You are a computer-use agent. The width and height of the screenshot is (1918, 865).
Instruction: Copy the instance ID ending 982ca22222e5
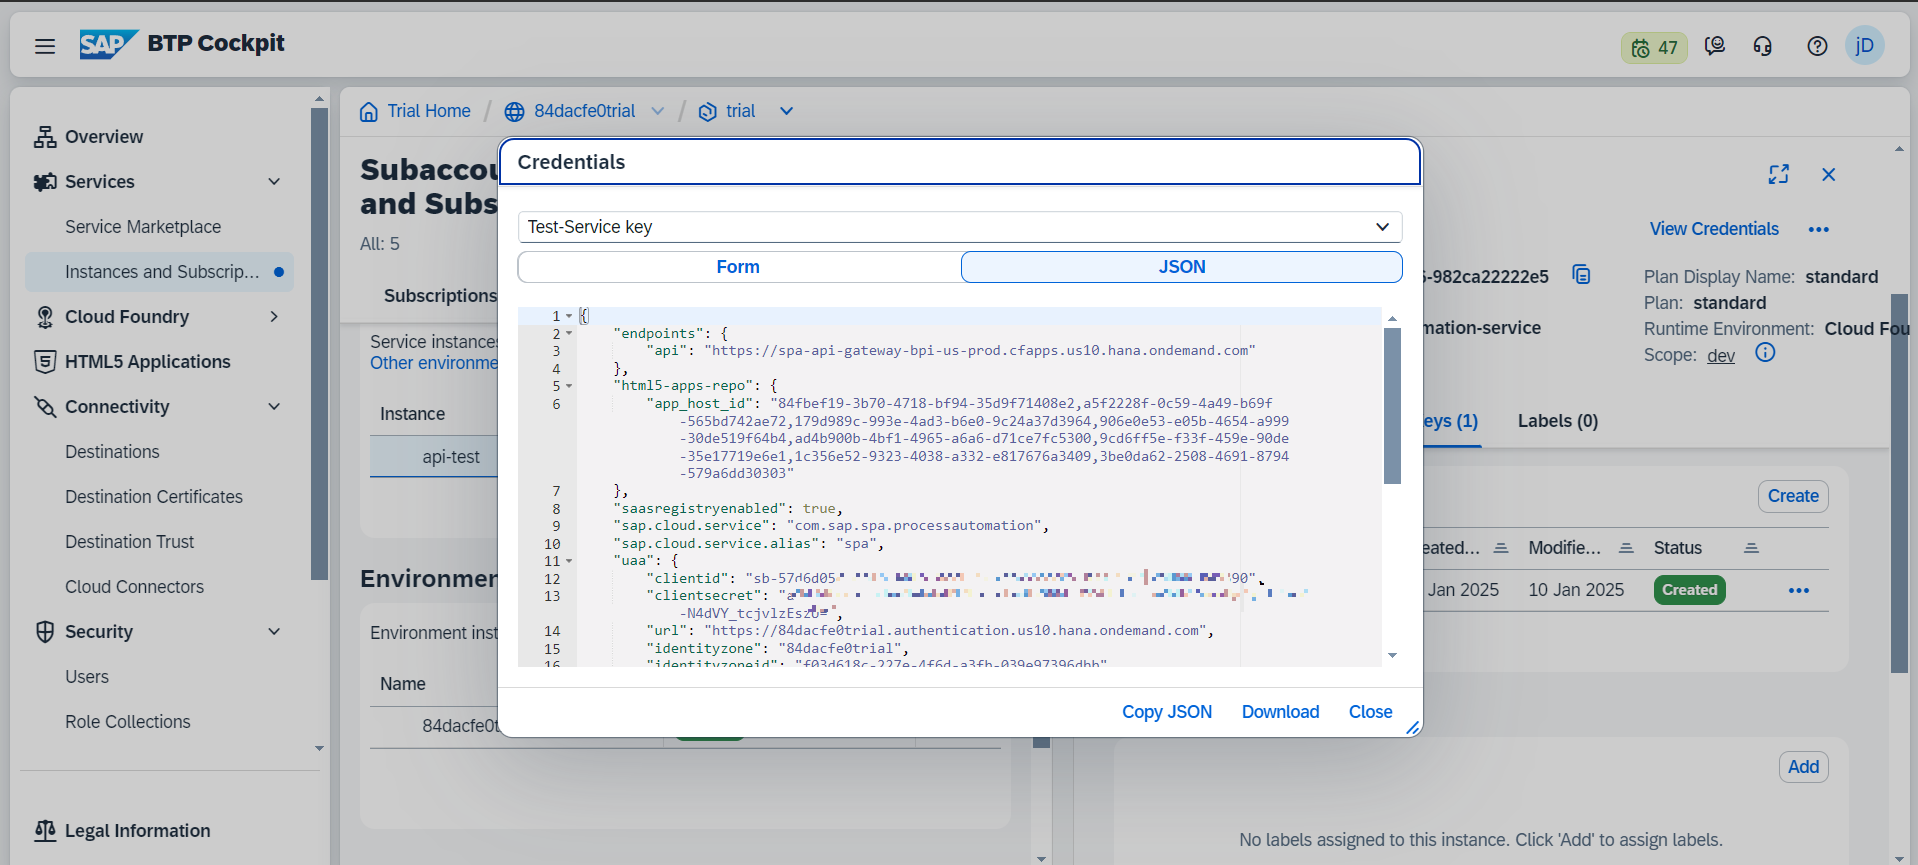tap(1581, 274)
